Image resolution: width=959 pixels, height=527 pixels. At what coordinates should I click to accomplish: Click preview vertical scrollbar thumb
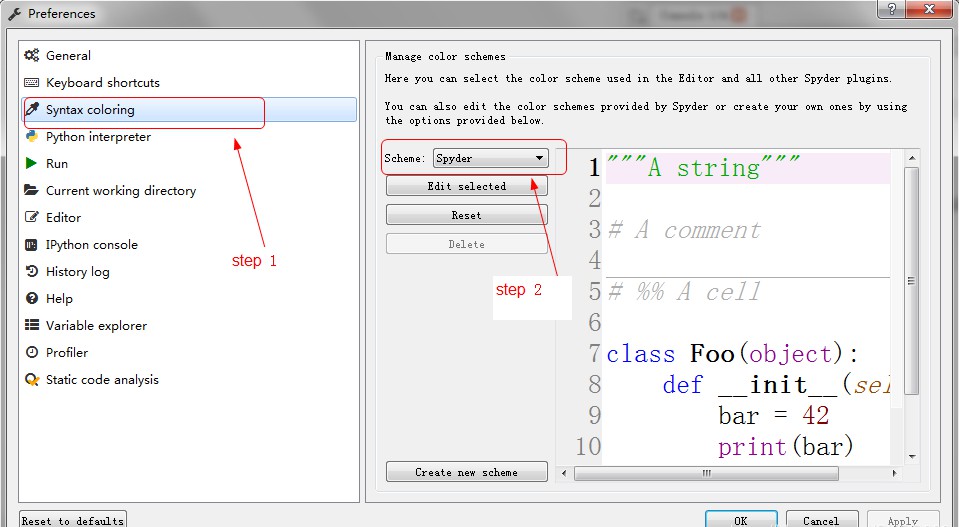pos(911,281)
